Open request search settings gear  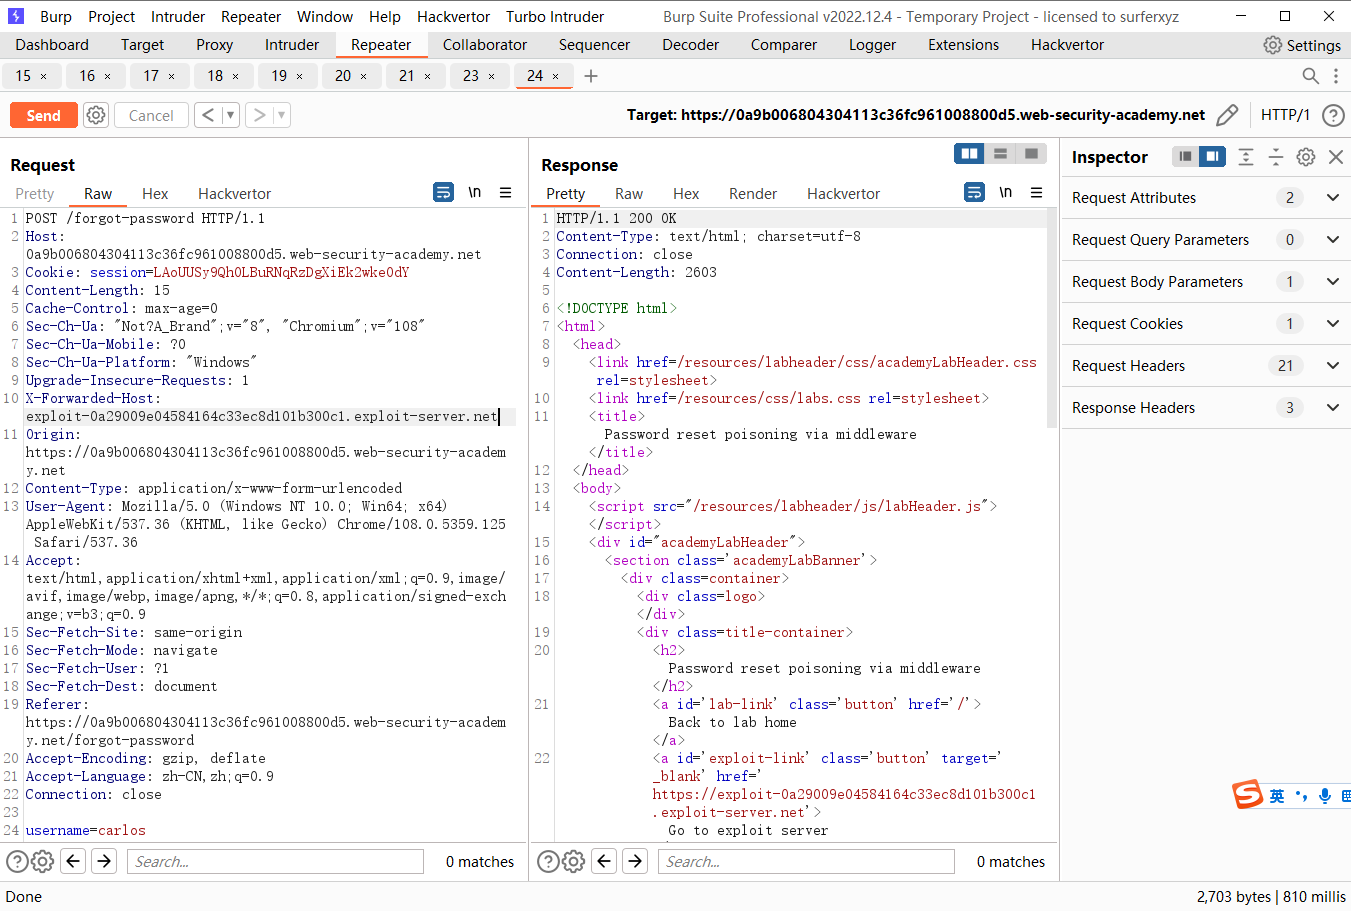(42, 861)
